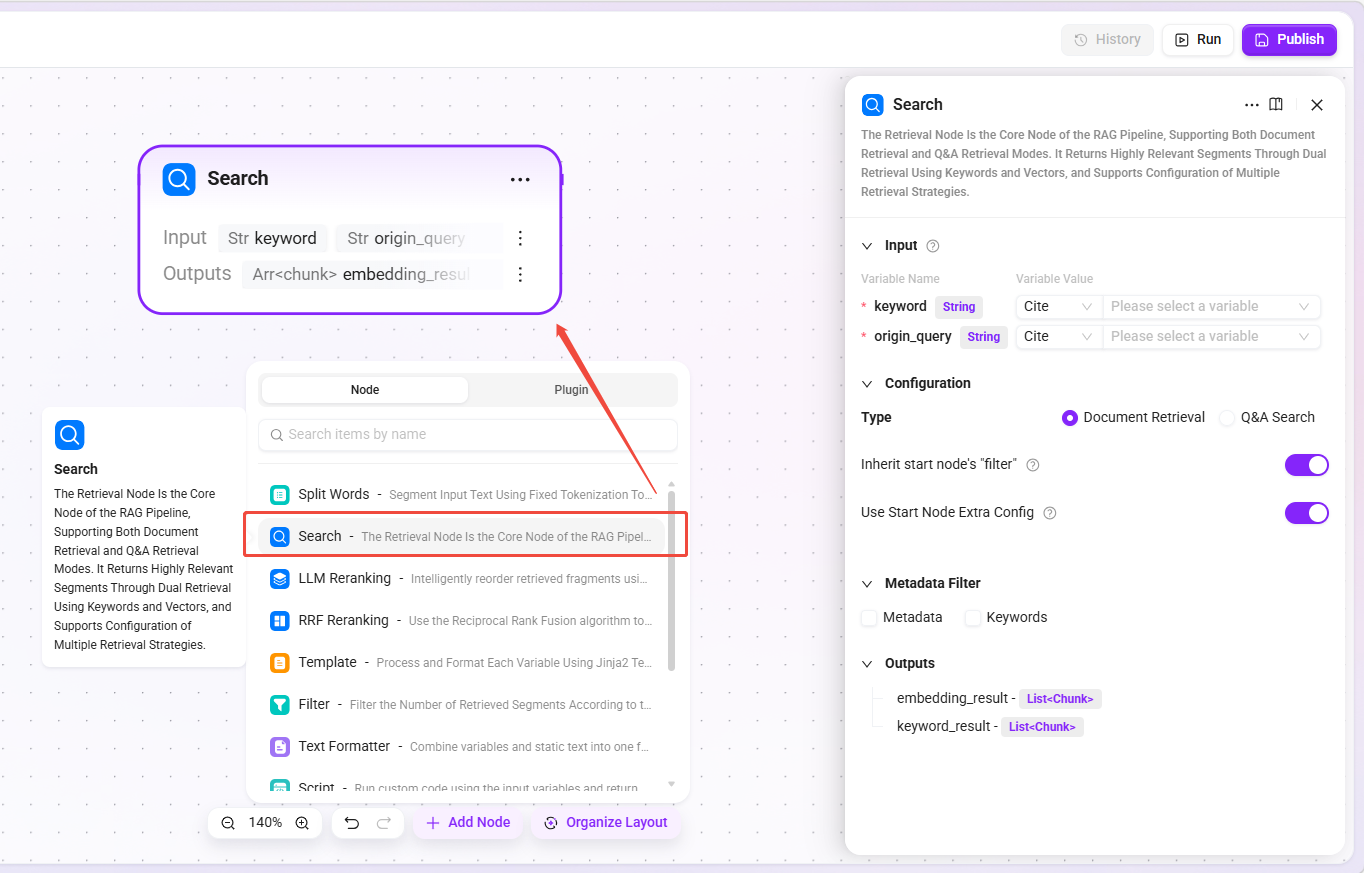Open the Outputs row's vertical dots menu
Image resolution: width=1364 pixels, height=873 pixels.
click(520, 274)
